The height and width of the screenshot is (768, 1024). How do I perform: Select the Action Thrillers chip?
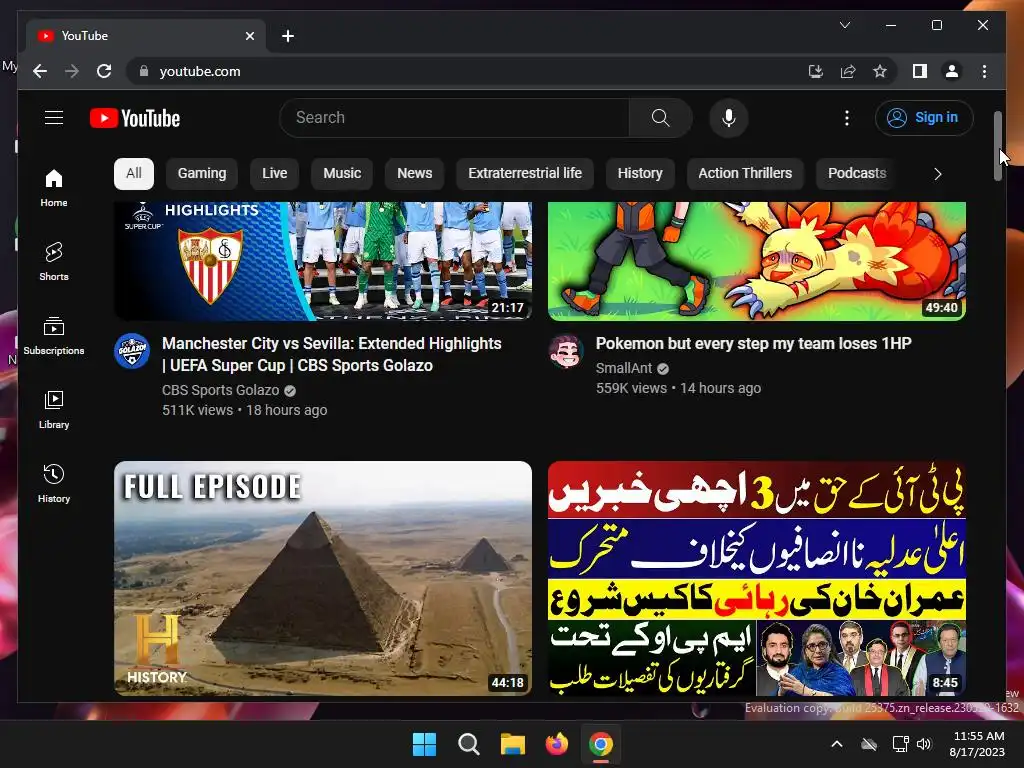[x=745, y=174]
